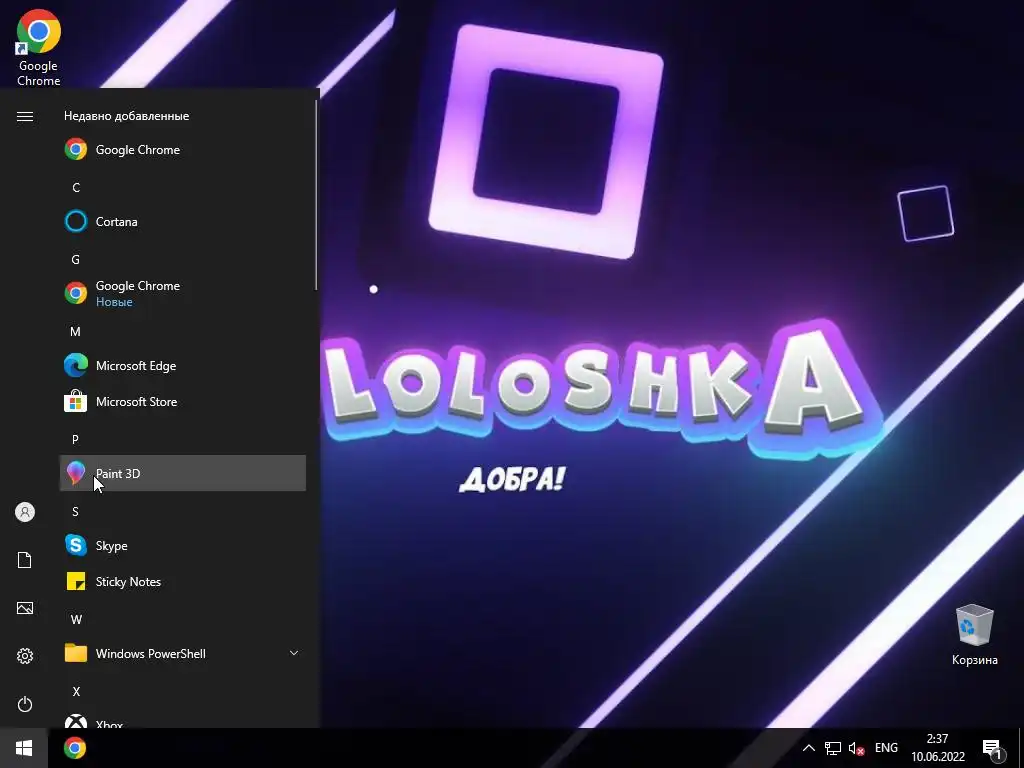Jump to letter P section header

coord(76,440)
